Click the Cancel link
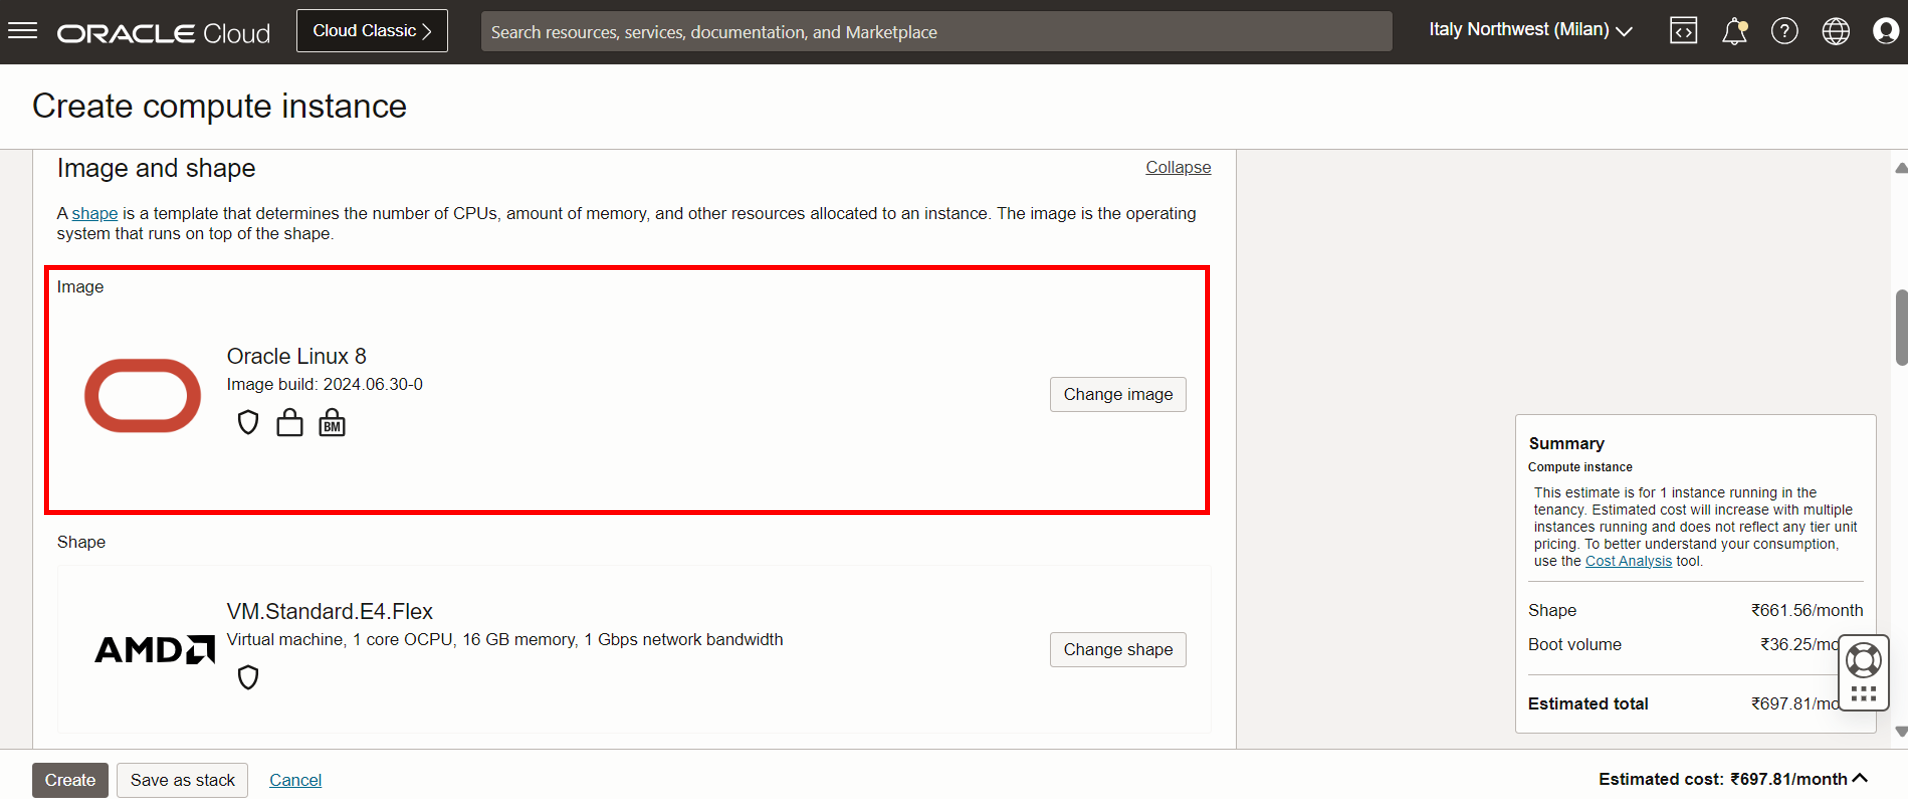1908x799 pixels. [x=295, y=780]
